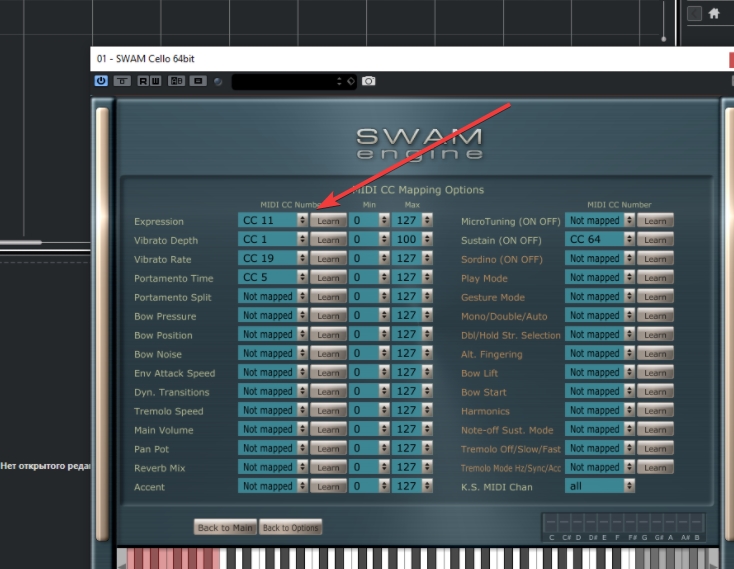
Task: Open Expression CC 11 dropdown
Action: (273, 220)
